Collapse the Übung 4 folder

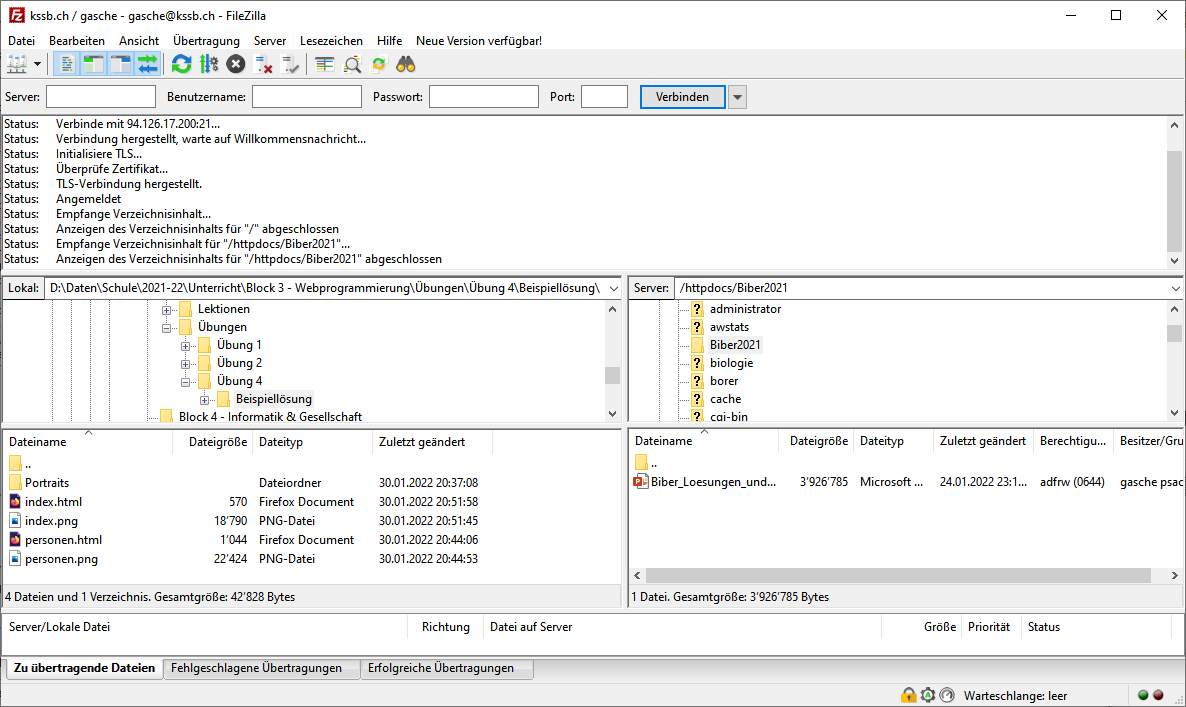coord(185,382)
